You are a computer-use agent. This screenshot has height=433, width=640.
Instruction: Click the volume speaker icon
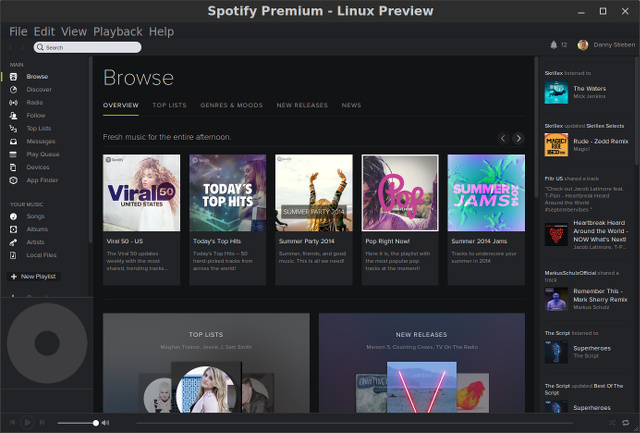pyautogui.click(x=105, y=423)
